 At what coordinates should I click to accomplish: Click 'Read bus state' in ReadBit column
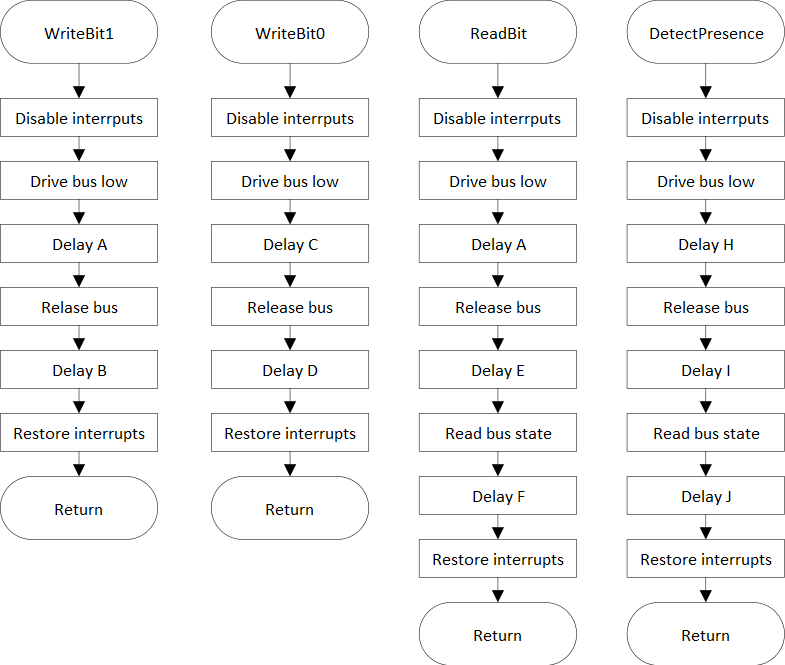[498, 433]
